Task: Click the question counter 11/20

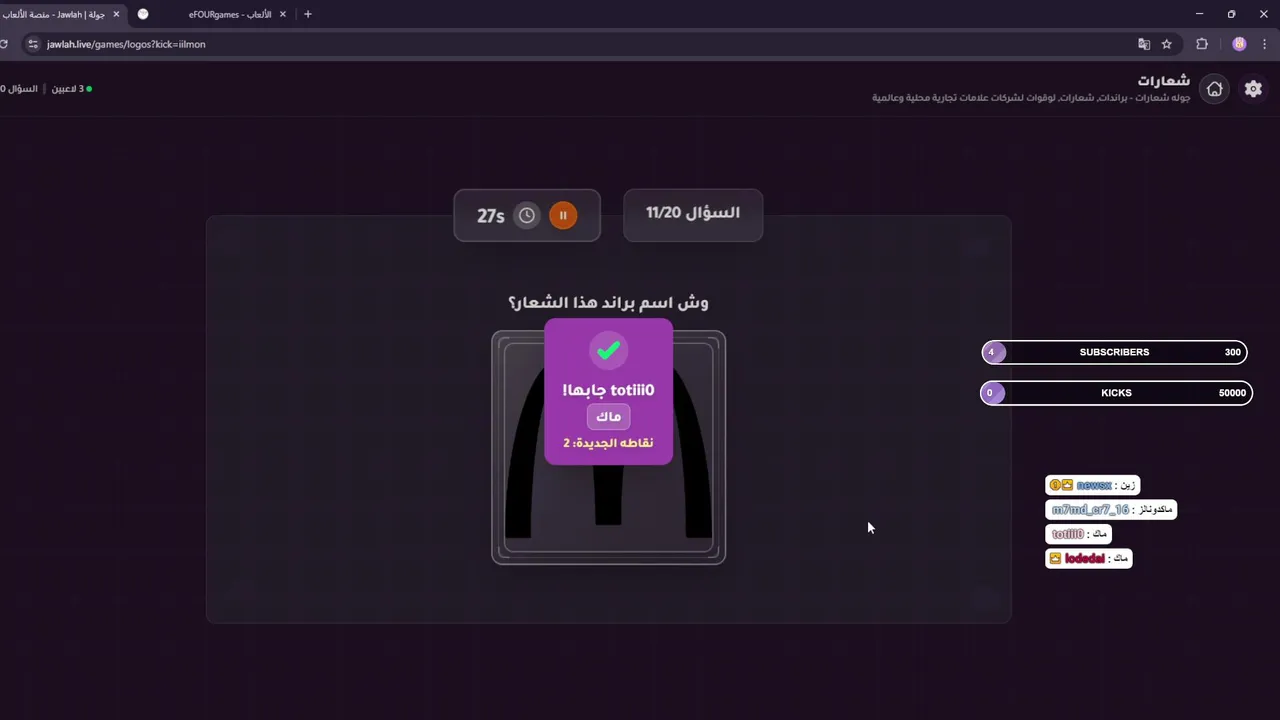Action: (x=693, y=213)
